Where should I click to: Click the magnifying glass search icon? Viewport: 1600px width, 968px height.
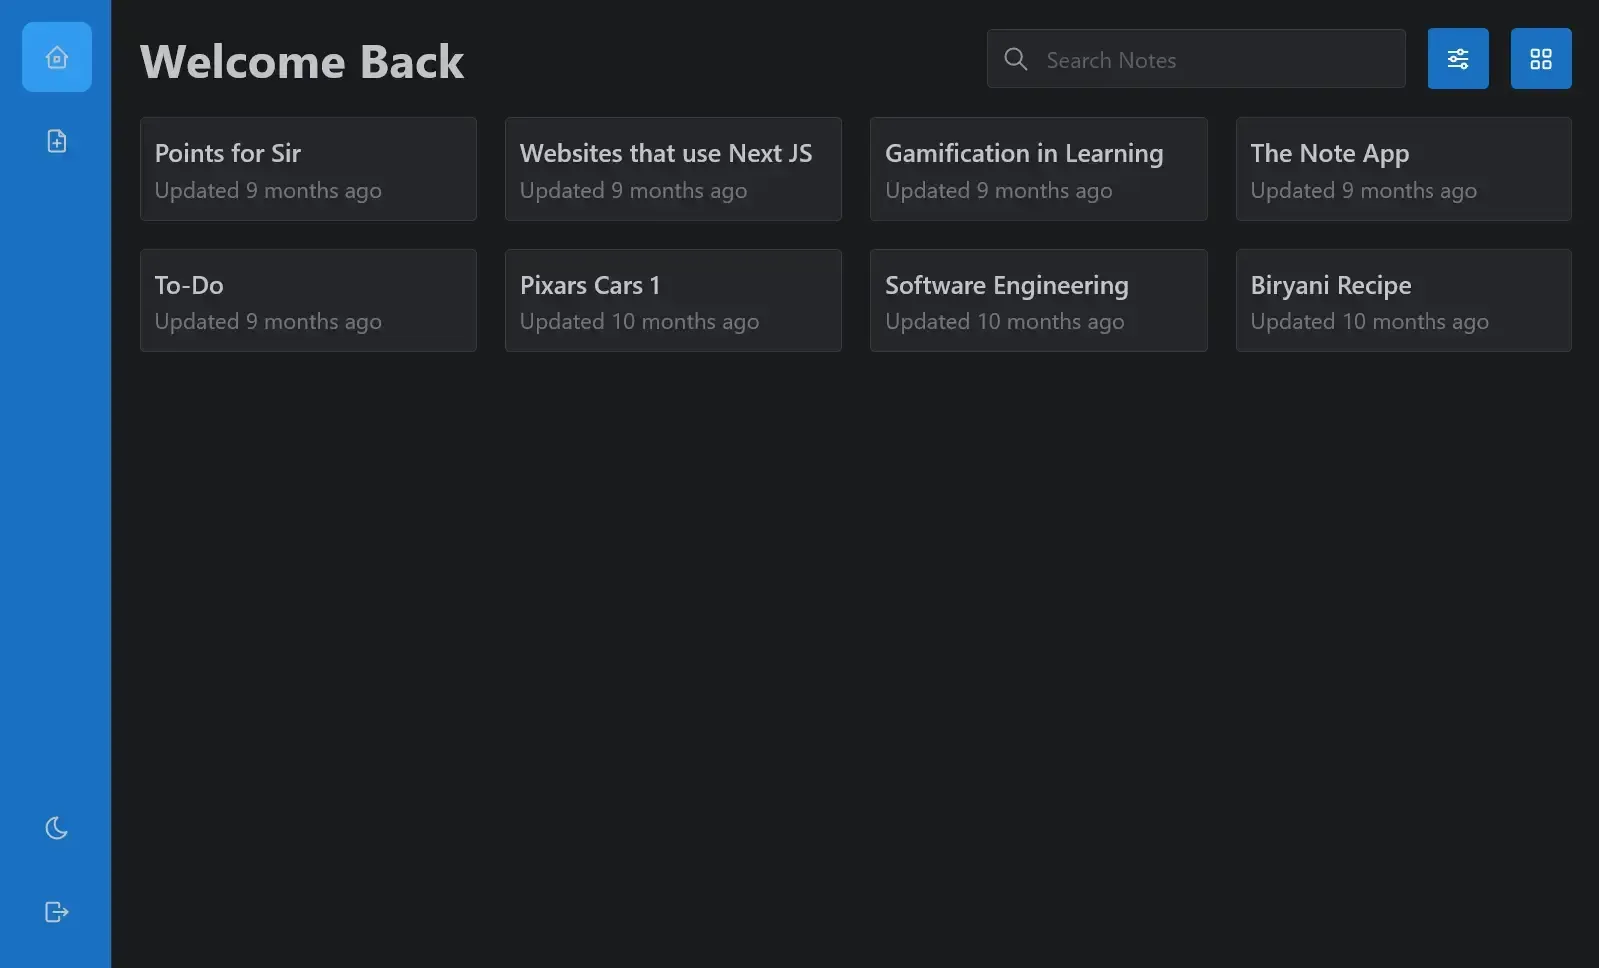[1015, 59]
